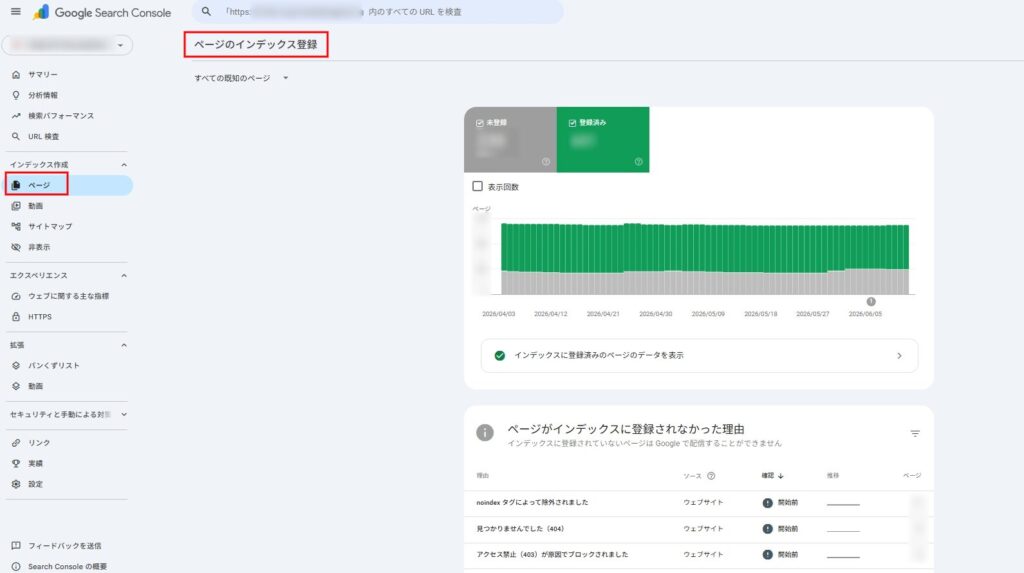Open アクセス禁止（403）blocked row
This screenshot has width=1024, height=573.
click(x=699, y=555)
